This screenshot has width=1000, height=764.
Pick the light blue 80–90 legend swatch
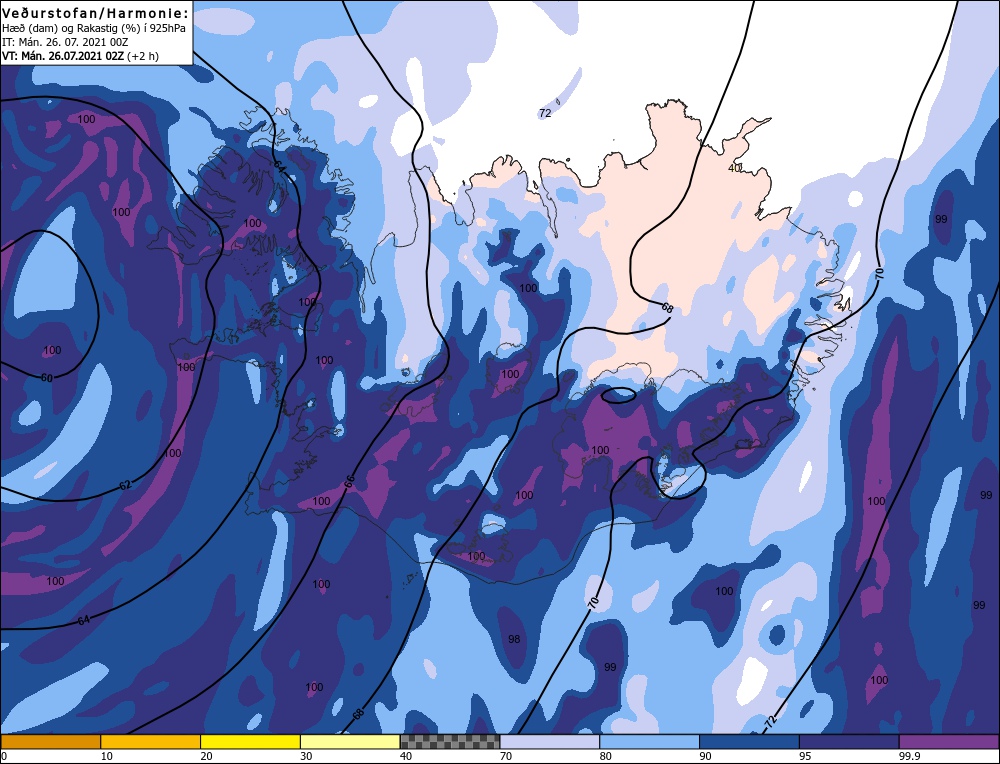tap(649, 742)
